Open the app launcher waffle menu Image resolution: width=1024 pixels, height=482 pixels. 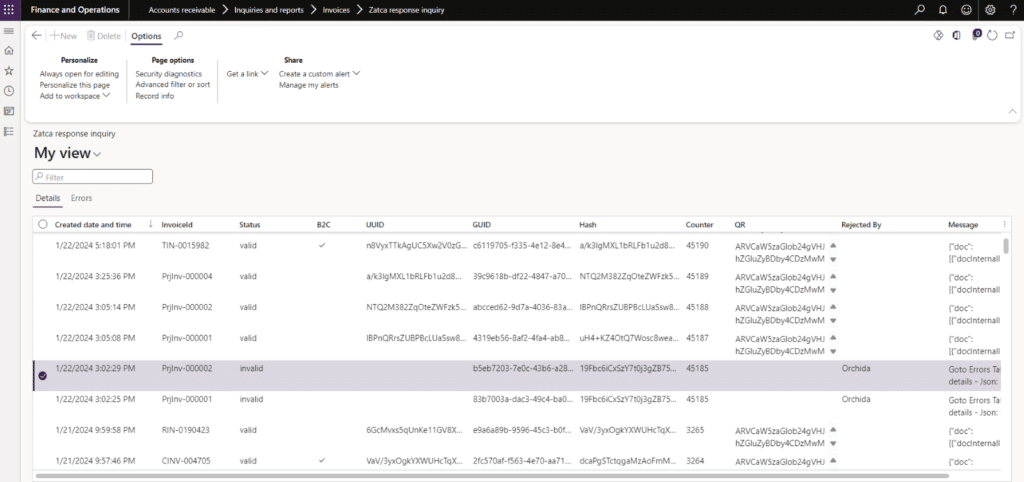pos(8,10)
